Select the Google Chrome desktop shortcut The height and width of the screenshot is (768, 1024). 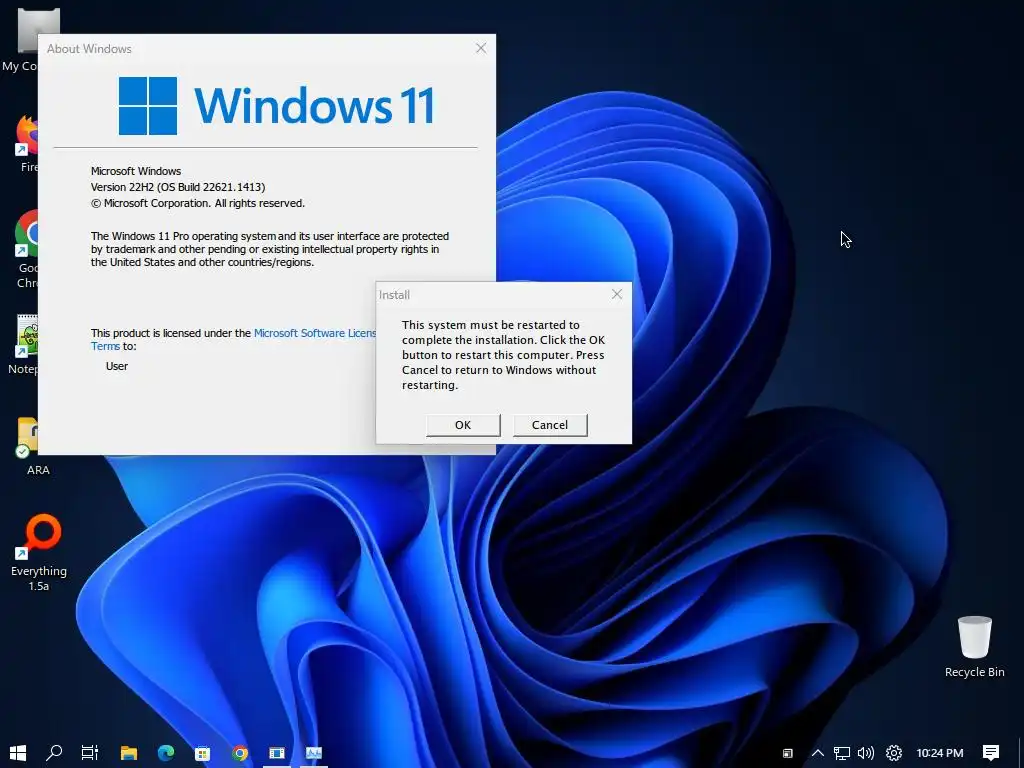click(x=26, y=249)
